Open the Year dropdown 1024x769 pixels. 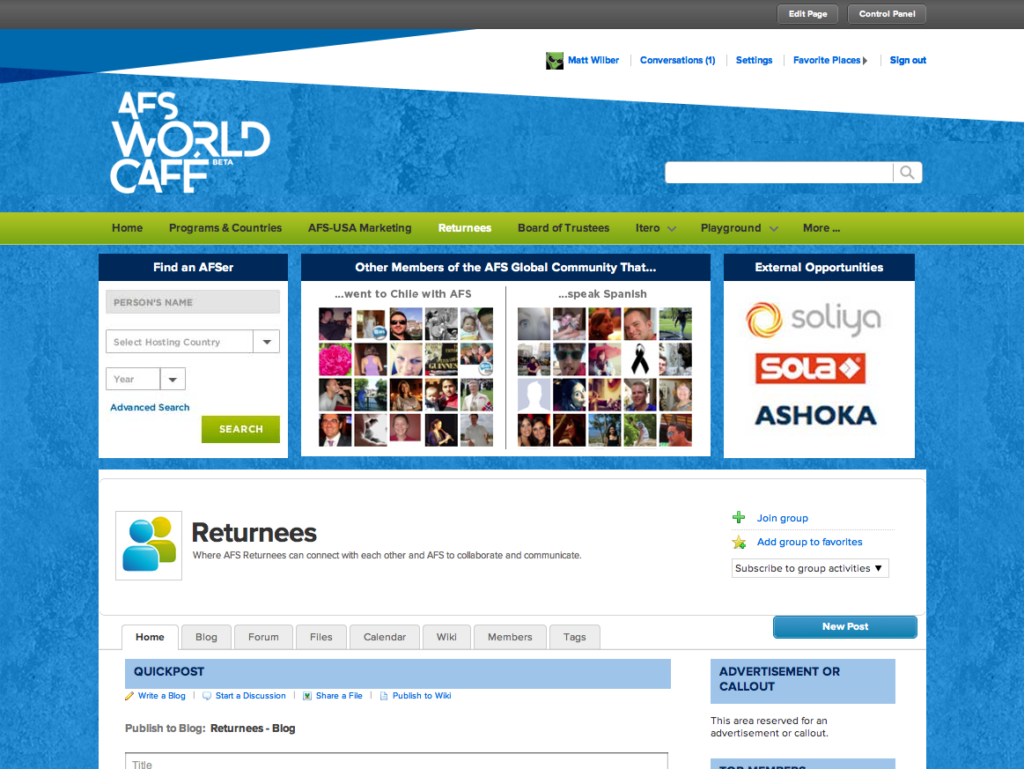tap(172, 379)
